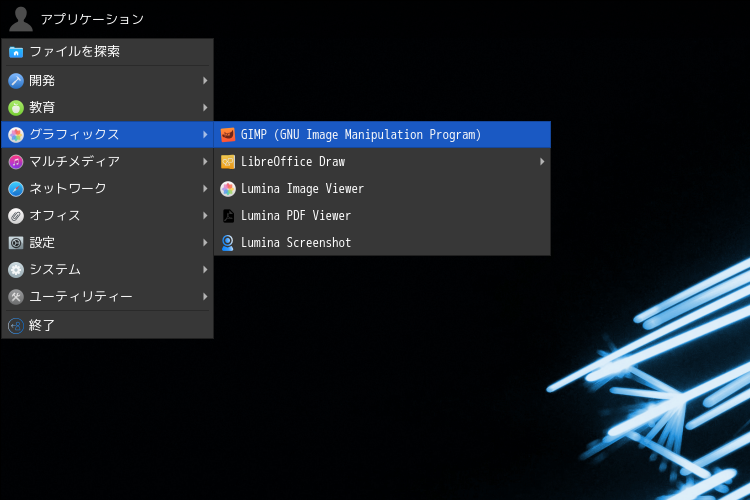The image size is (750, 500).
Task: Click the blue folder icon for ファイルを探索
Action: tap(16, 52)
